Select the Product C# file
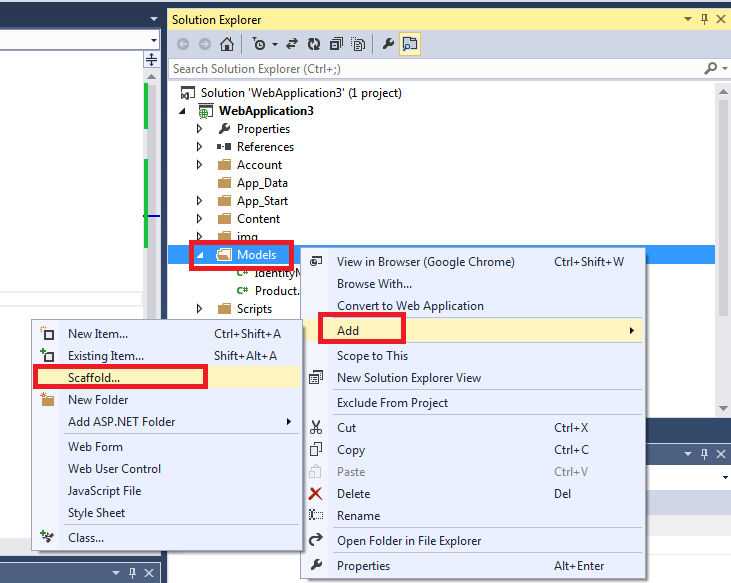The width and height of the screenshot is (731, 583). [277, 291]
